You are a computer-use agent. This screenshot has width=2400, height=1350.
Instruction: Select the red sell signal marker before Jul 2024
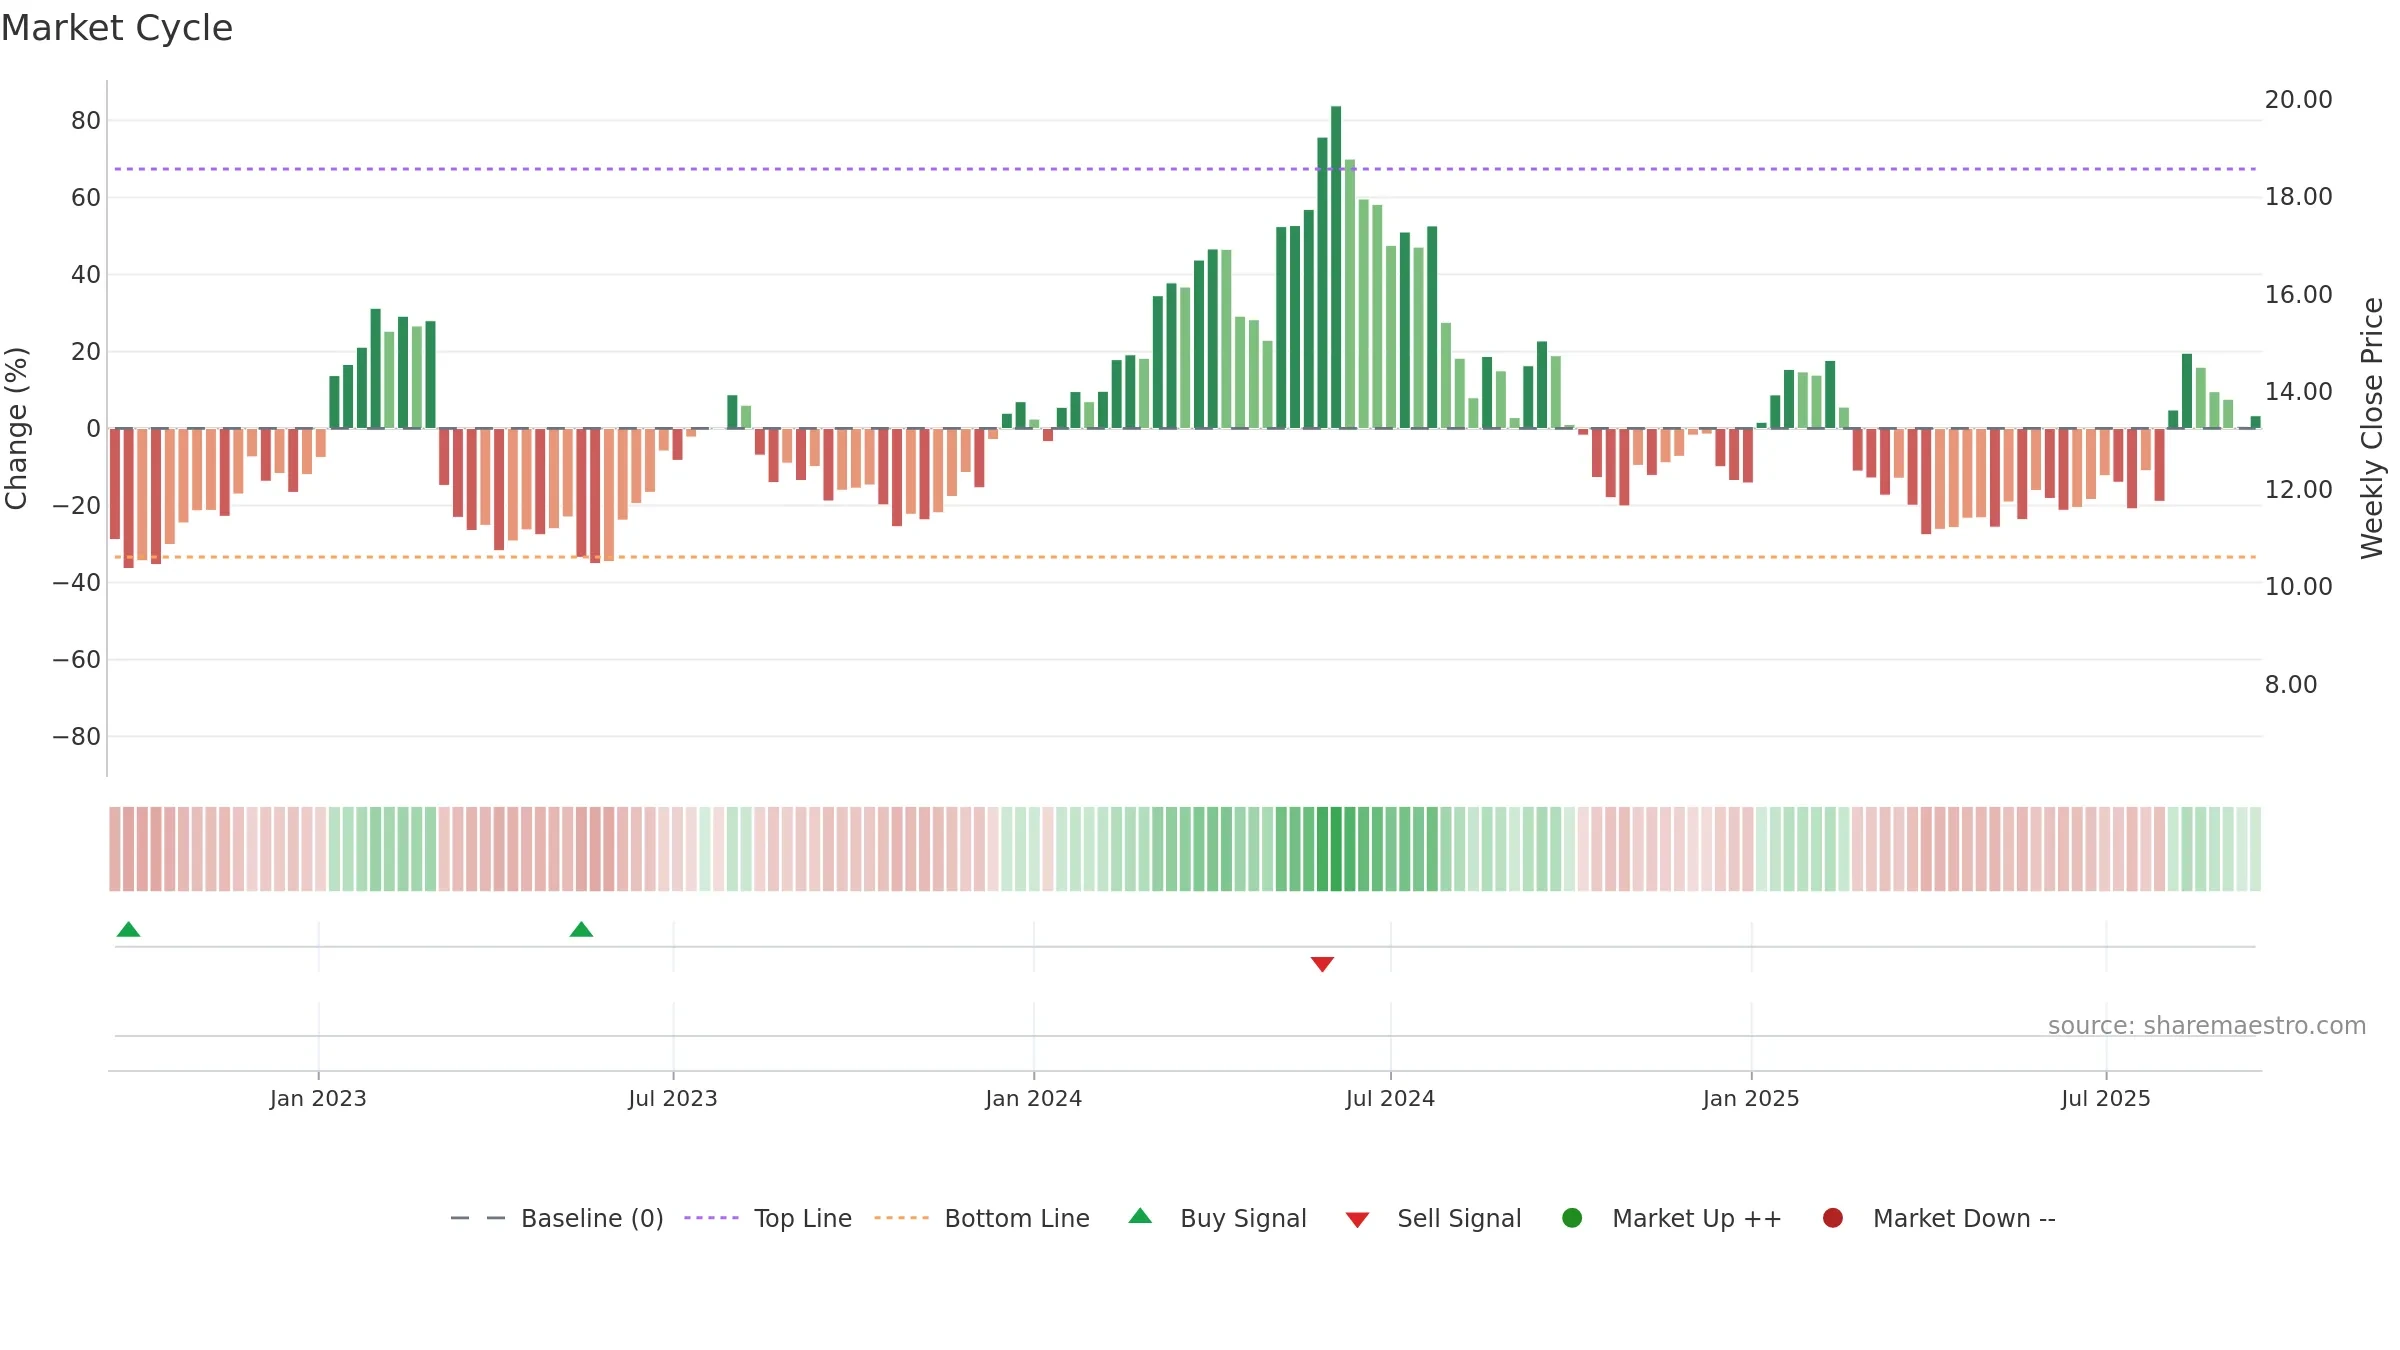coord(1322,964)
